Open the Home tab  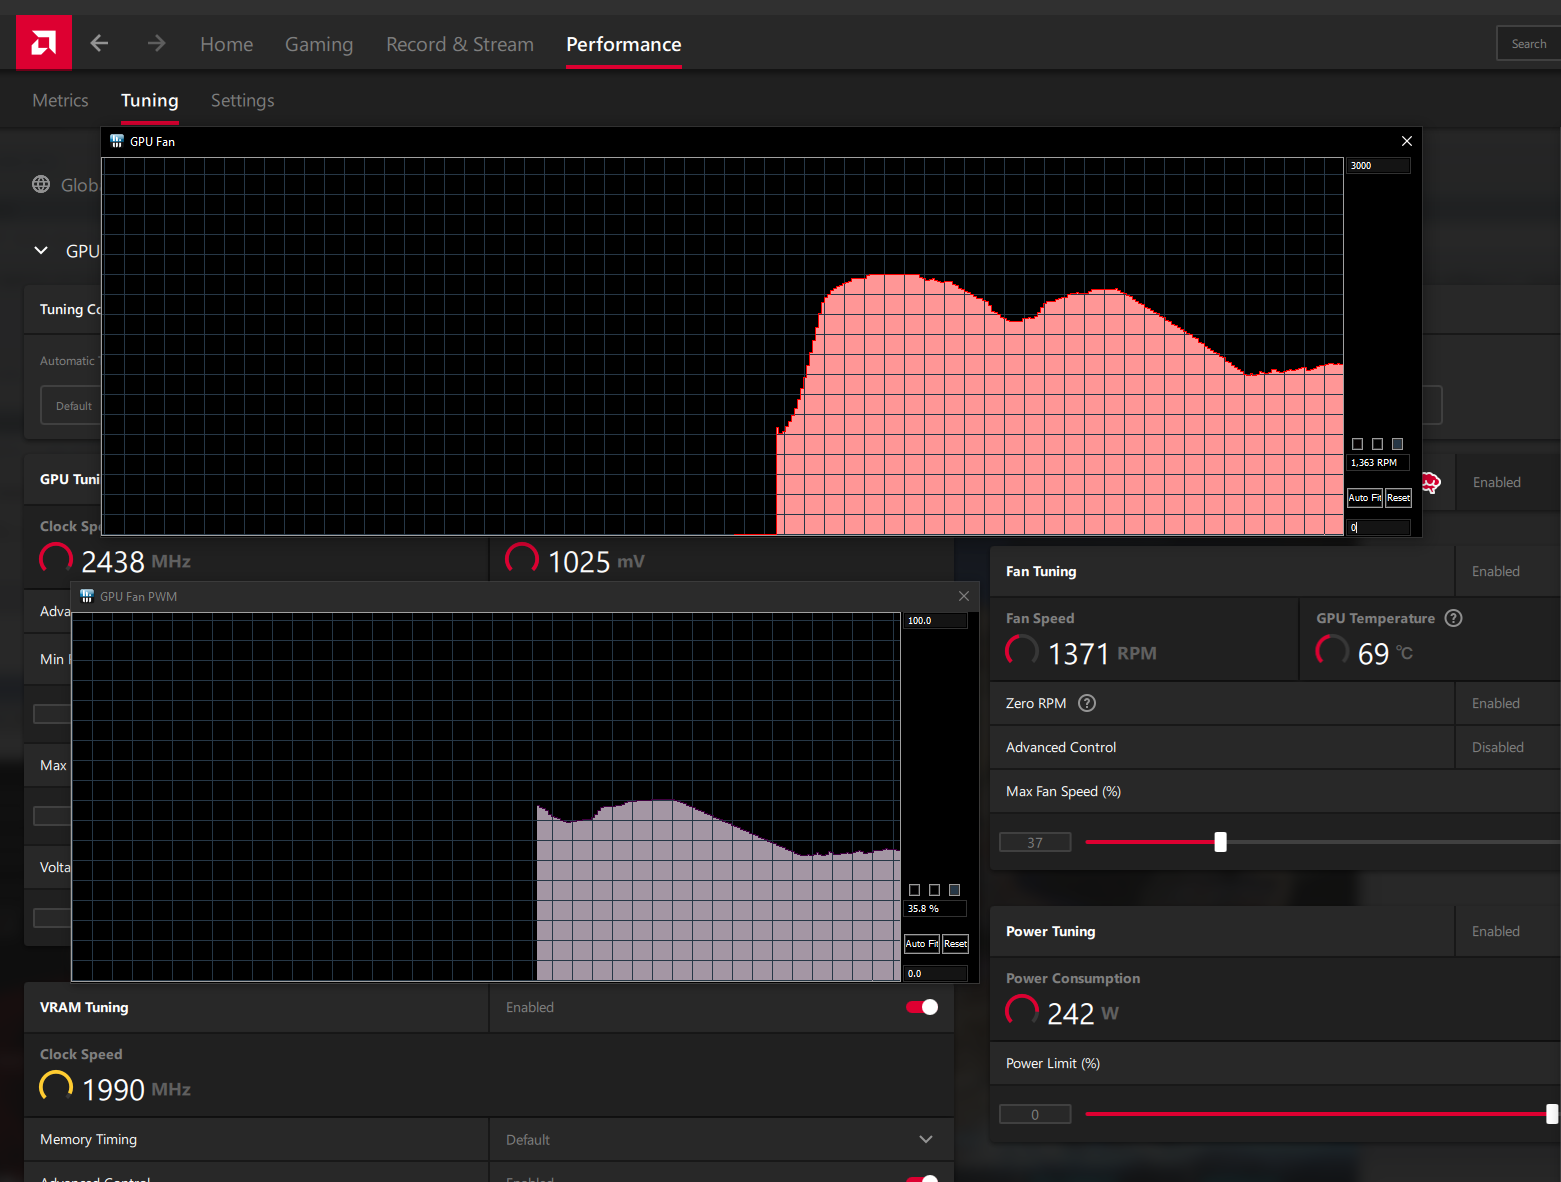(x=227, y=44)
